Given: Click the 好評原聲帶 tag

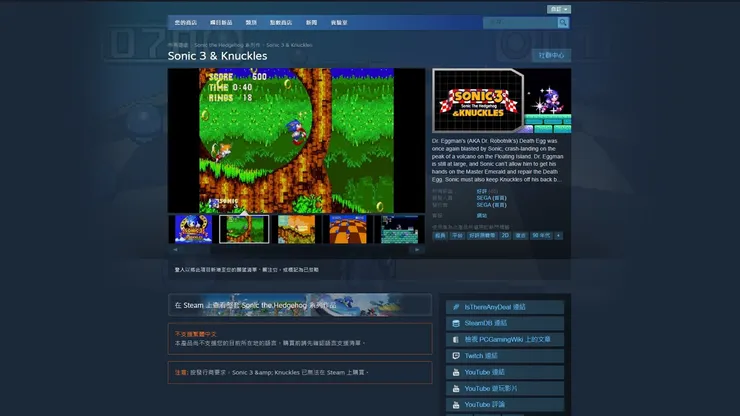Looking at the screenshot, I should click(x=482, y=236).
